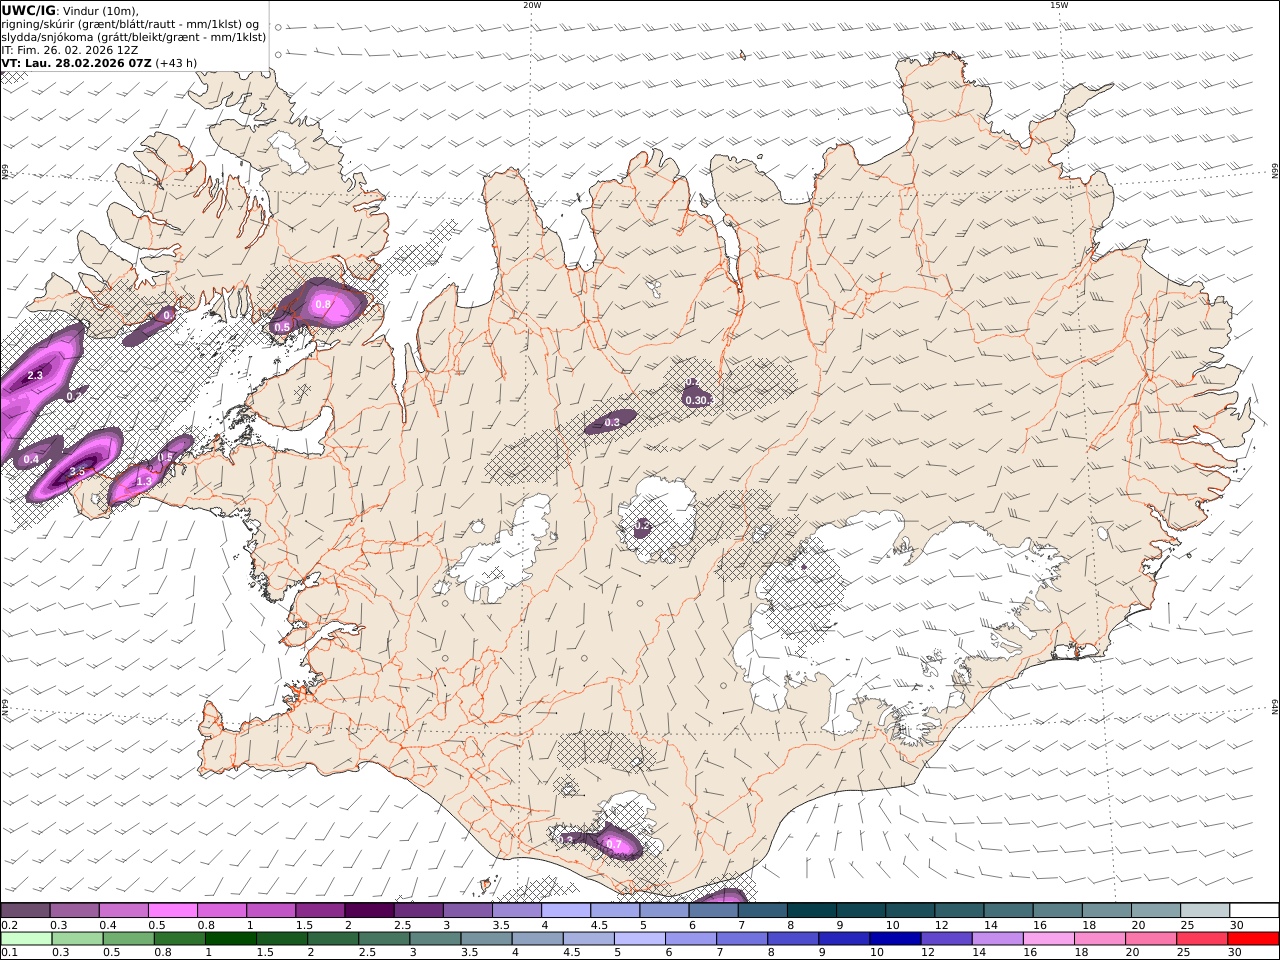Click the '2.3' contour label on the map
This screenshot has width=1280, height=960.
coord(35,375)
